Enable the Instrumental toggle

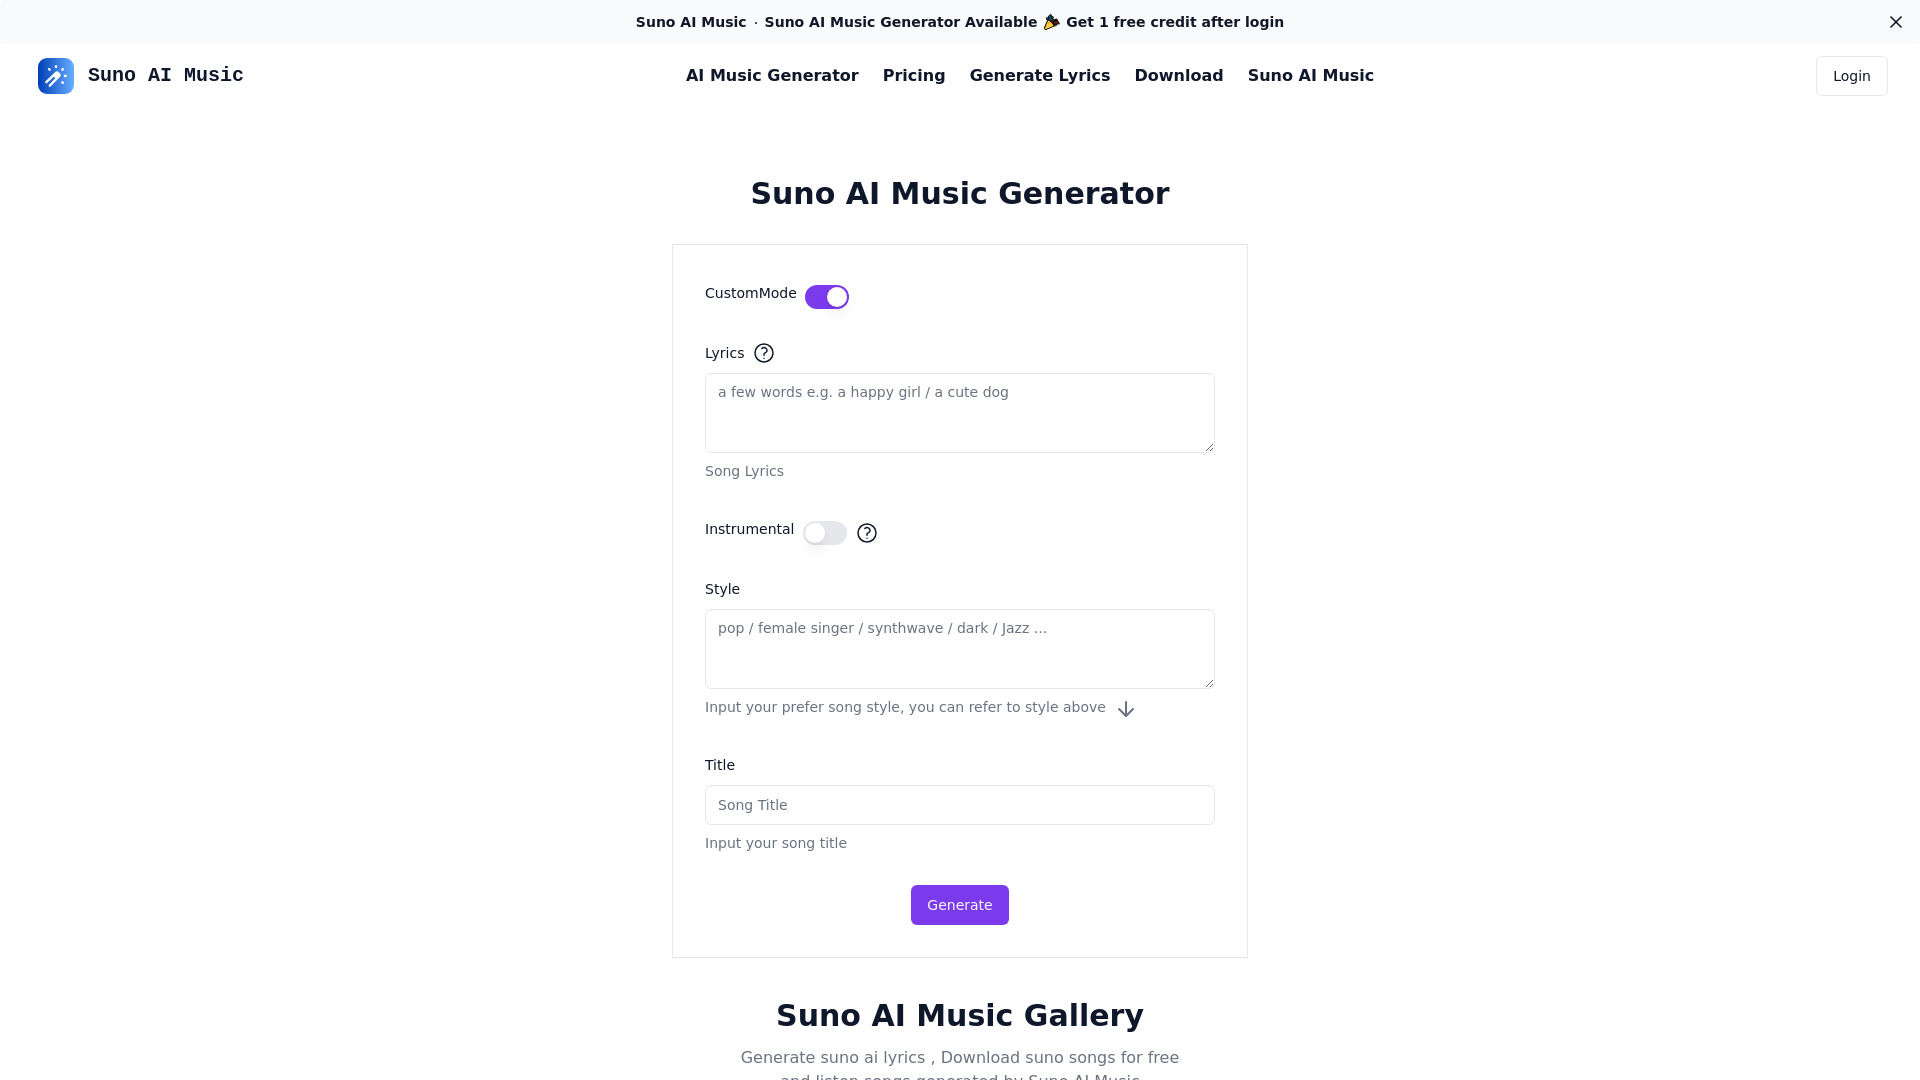824,531
